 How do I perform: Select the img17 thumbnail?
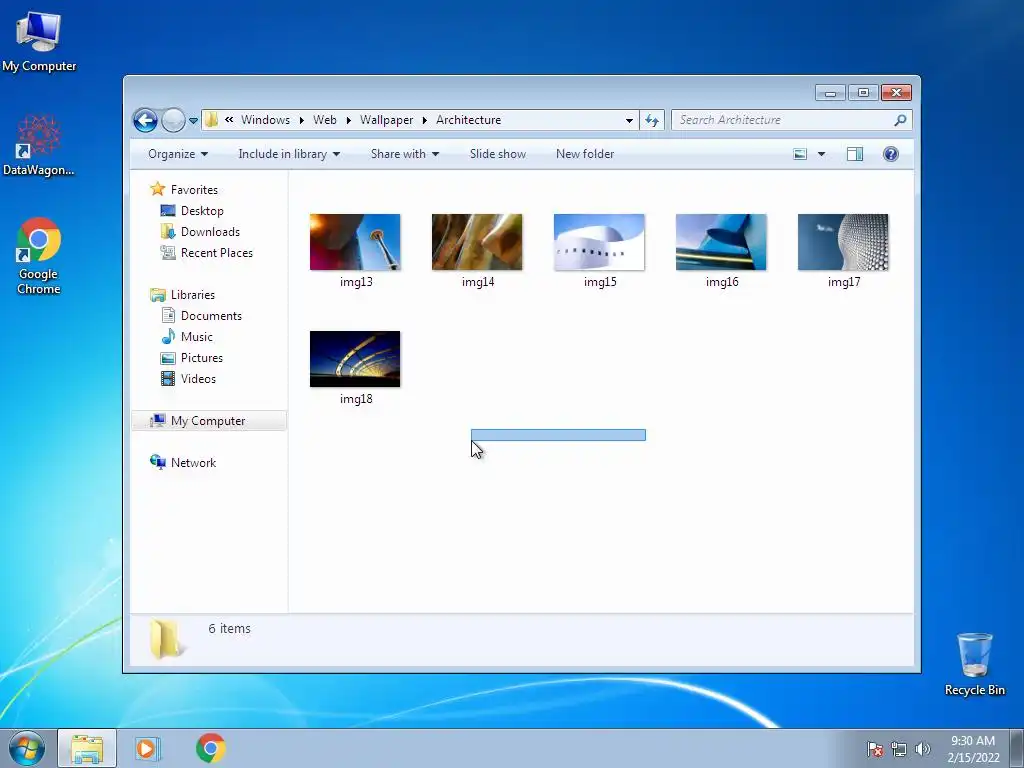coord(843,242)
